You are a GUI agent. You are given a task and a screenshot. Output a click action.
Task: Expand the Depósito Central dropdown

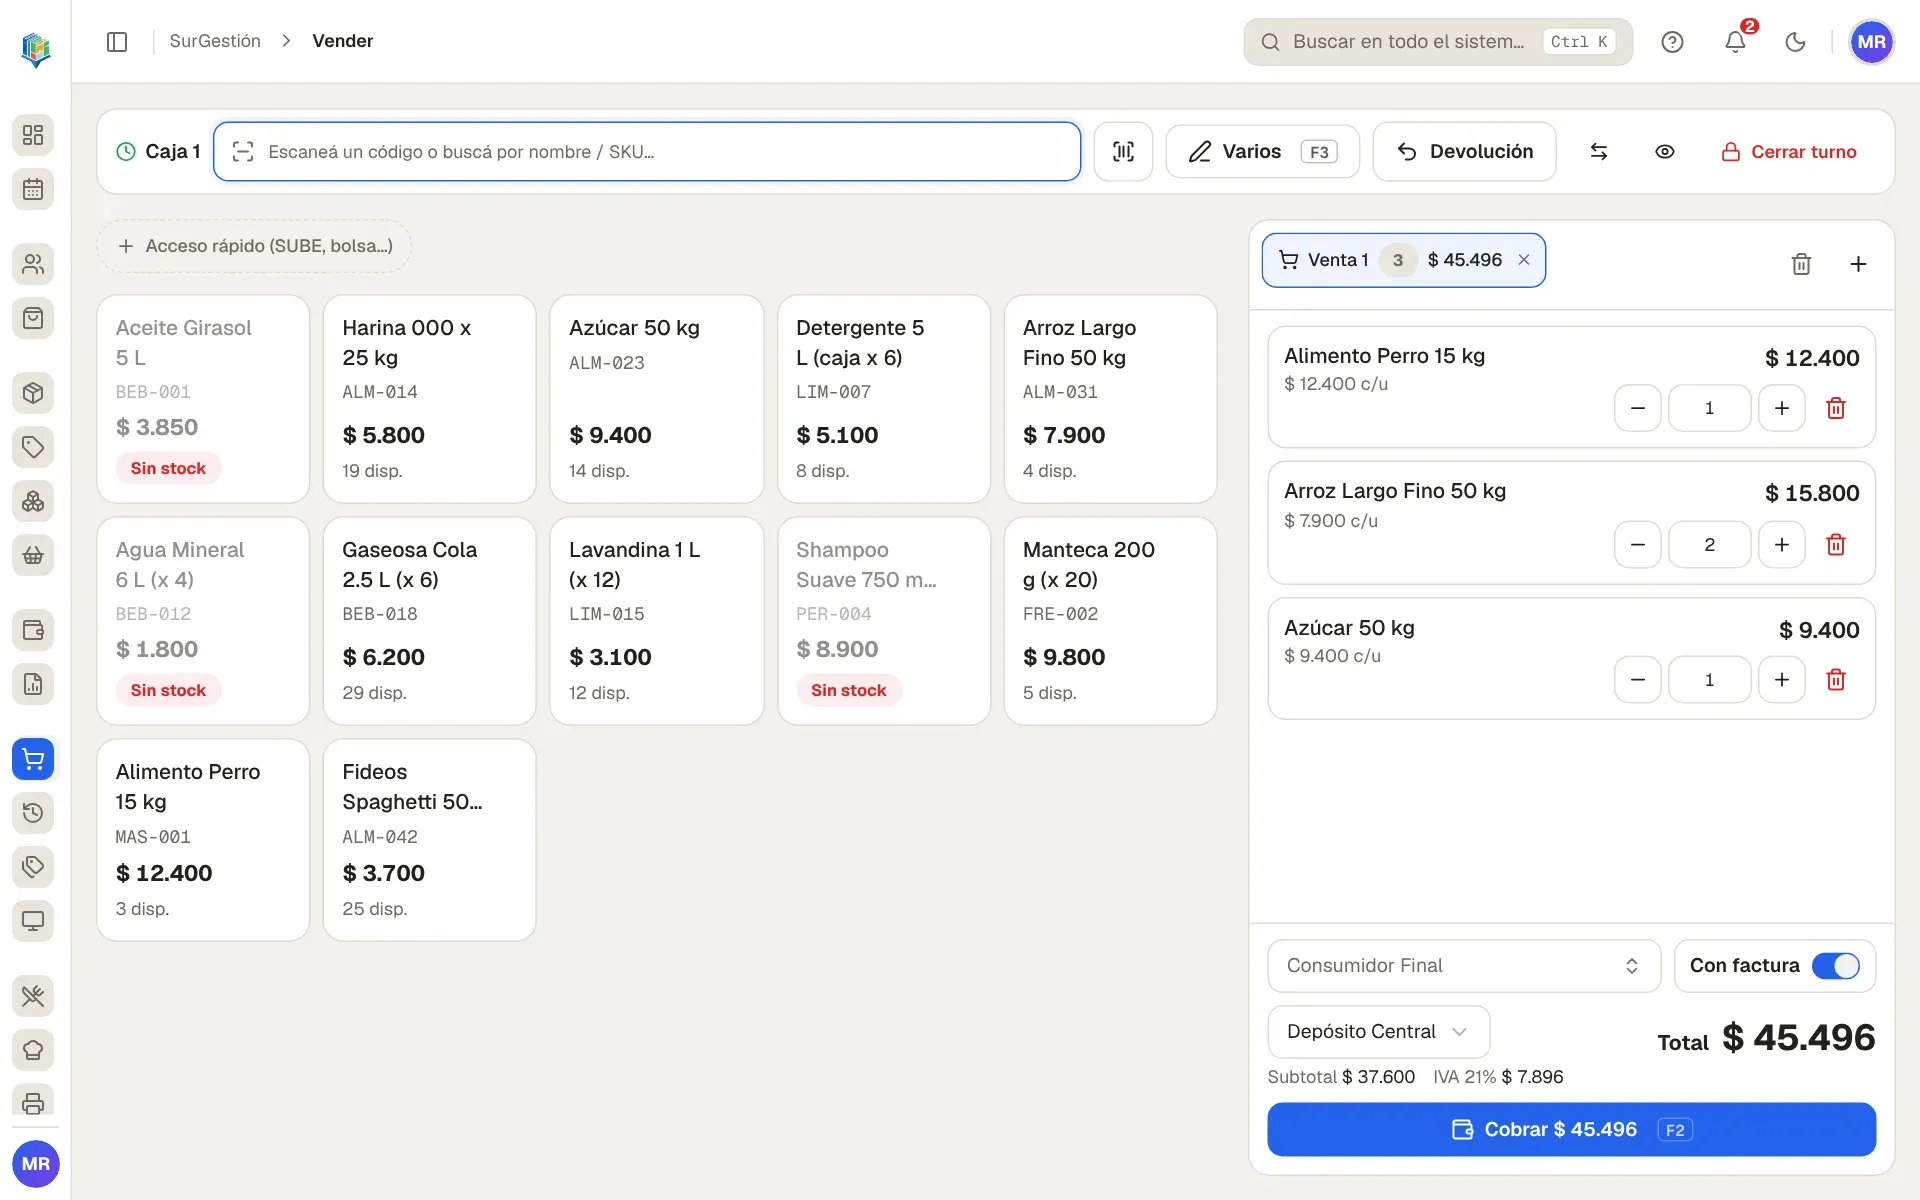tap(1378, 1032)
